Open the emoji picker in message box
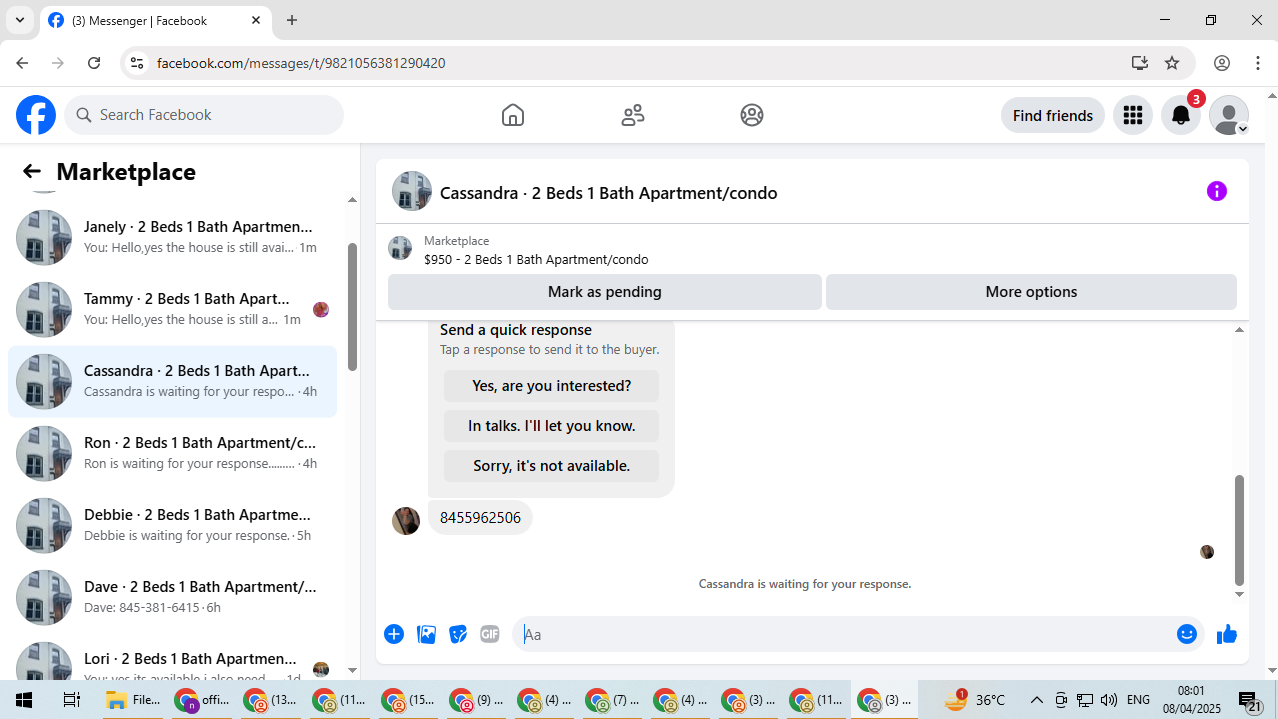 point(1187,634)
